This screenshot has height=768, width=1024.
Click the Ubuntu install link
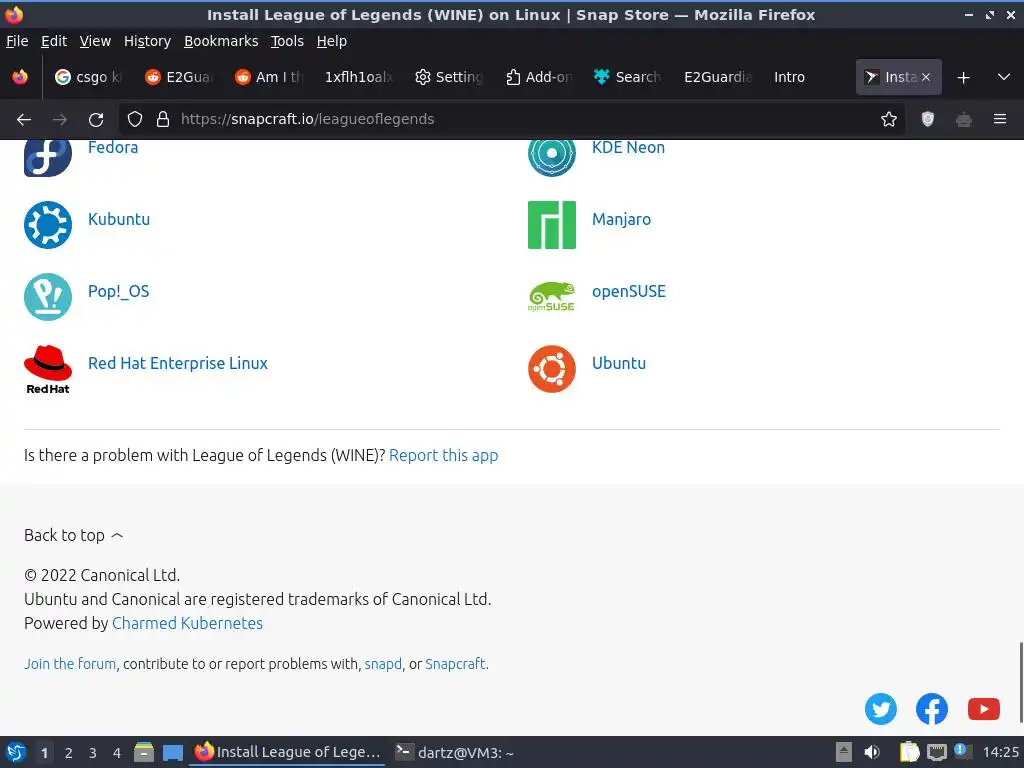618,363
